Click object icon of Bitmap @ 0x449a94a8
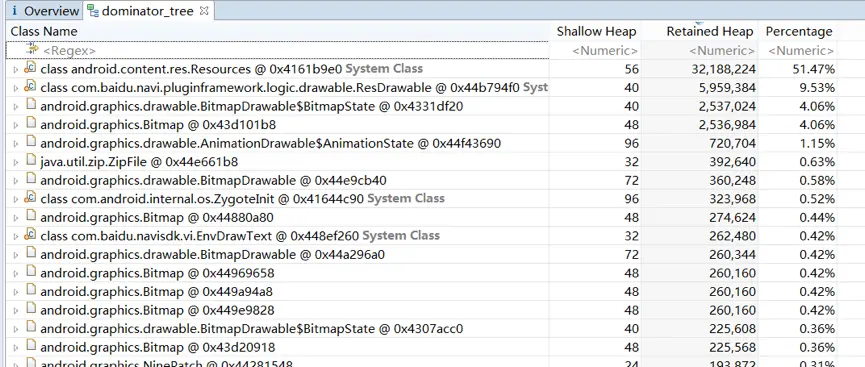 click(31, 291)
